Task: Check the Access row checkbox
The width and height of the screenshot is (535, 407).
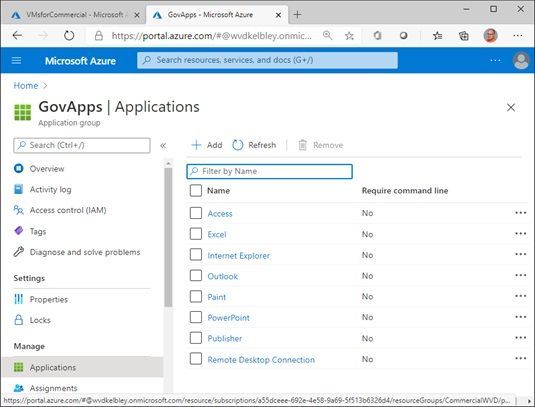Action: (x=196, y=213)
